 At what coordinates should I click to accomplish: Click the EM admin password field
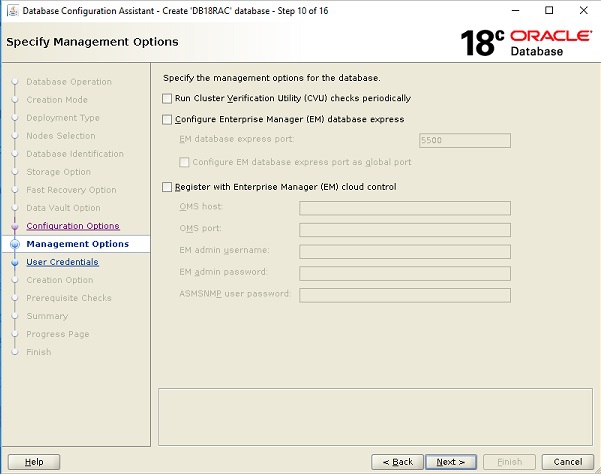click(x=405, y=274)
